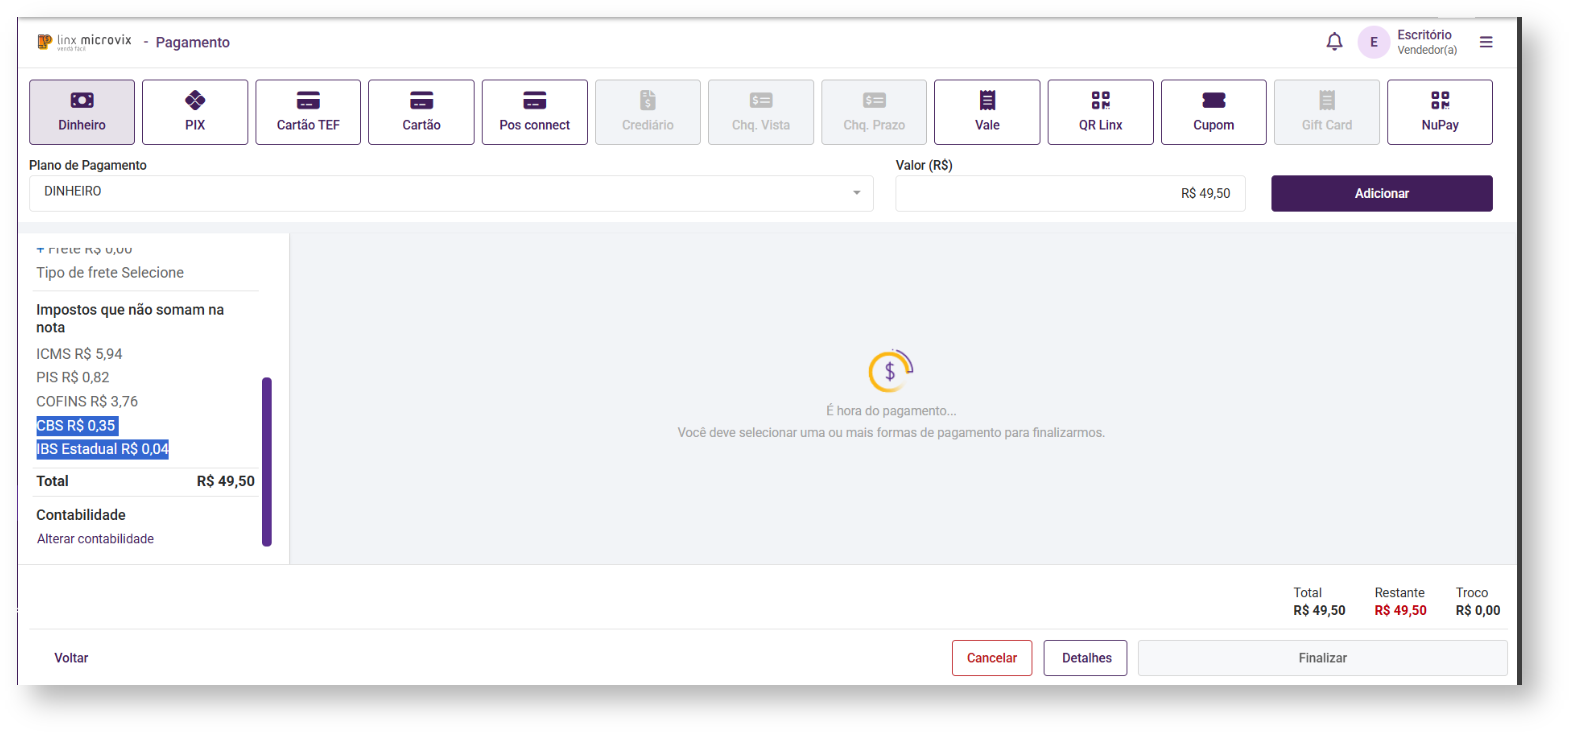Select Cupom payment method

point(1213,112)
